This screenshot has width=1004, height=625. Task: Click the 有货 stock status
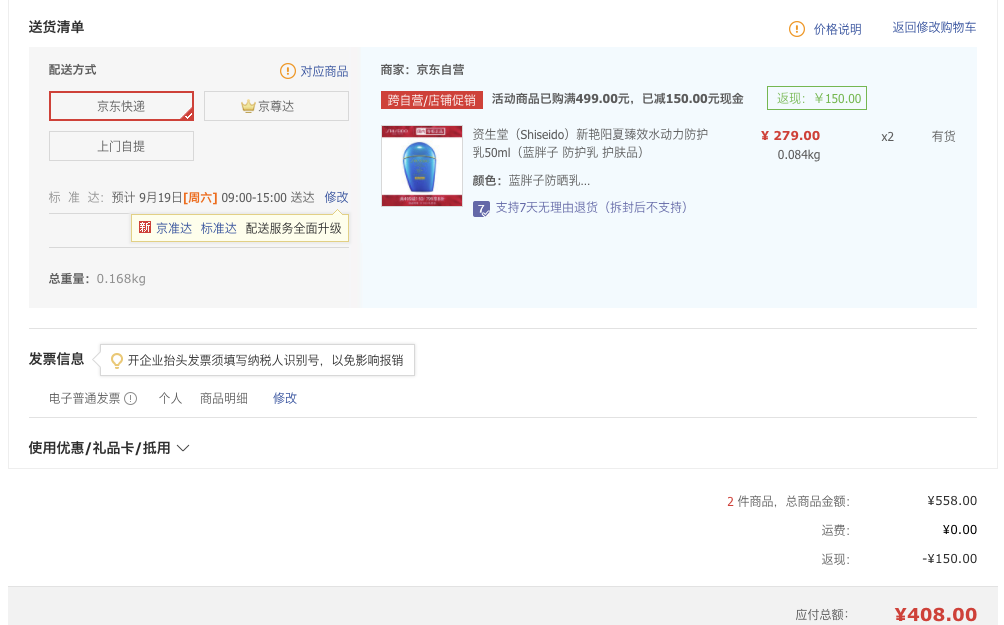[943, 136]
